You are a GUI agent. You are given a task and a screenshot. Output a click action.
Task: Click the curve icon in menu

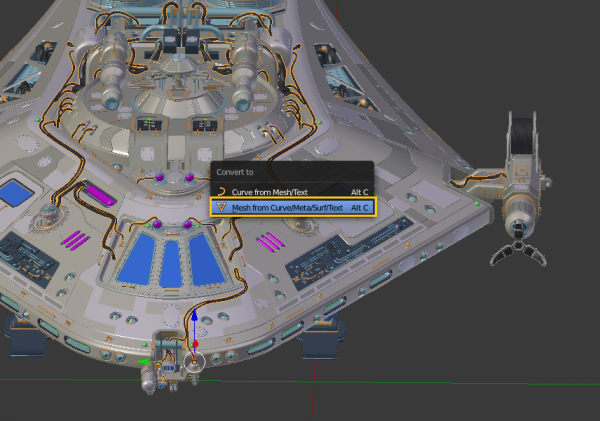coord(221,192)
